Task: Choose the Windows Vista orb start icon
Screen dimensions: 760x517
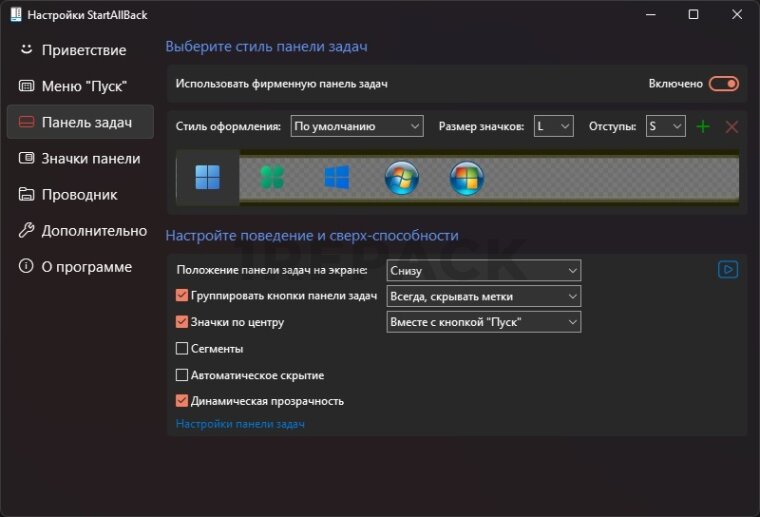Action: coord(466,178)
